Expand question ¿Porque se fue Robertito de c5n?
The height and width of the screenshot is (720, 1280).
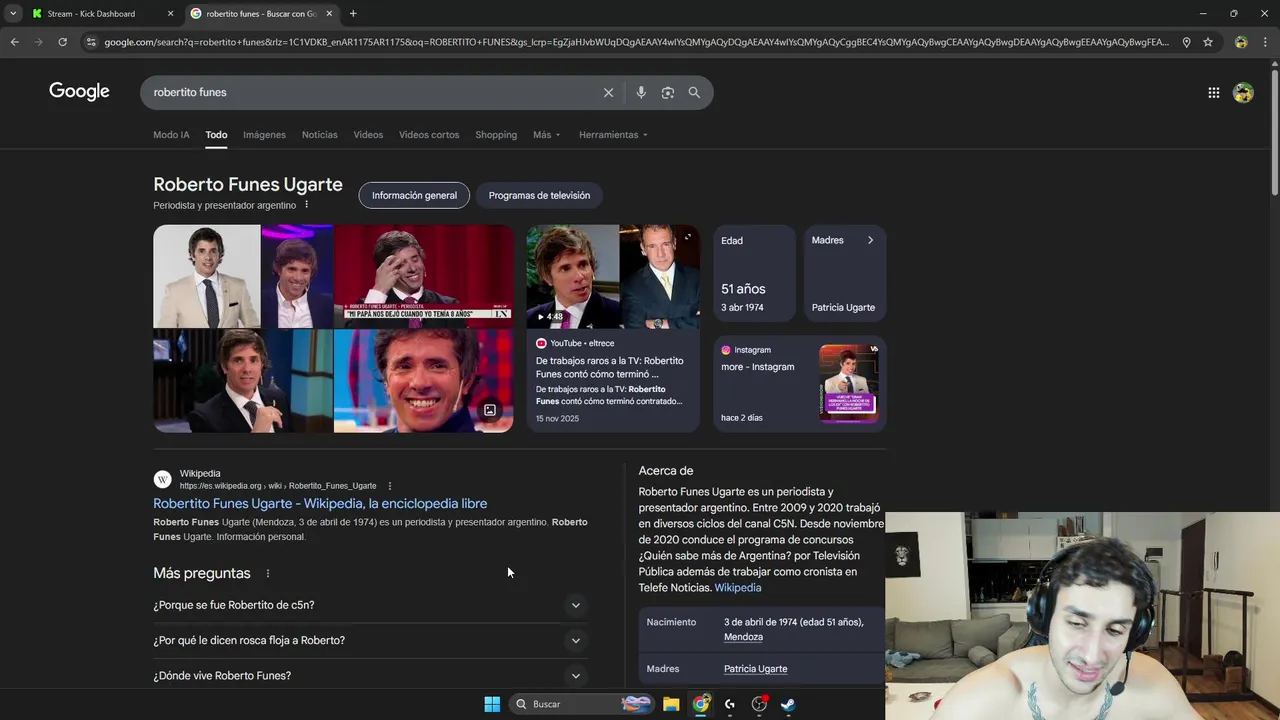click(x=370, y=605)
